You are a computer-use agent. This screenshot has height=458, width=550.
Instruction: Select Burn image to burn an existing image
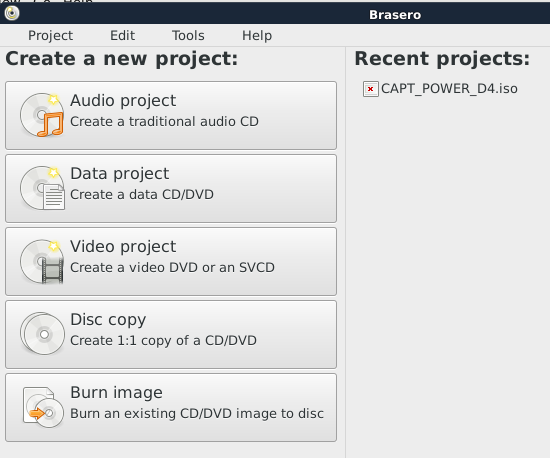[171, 407]
